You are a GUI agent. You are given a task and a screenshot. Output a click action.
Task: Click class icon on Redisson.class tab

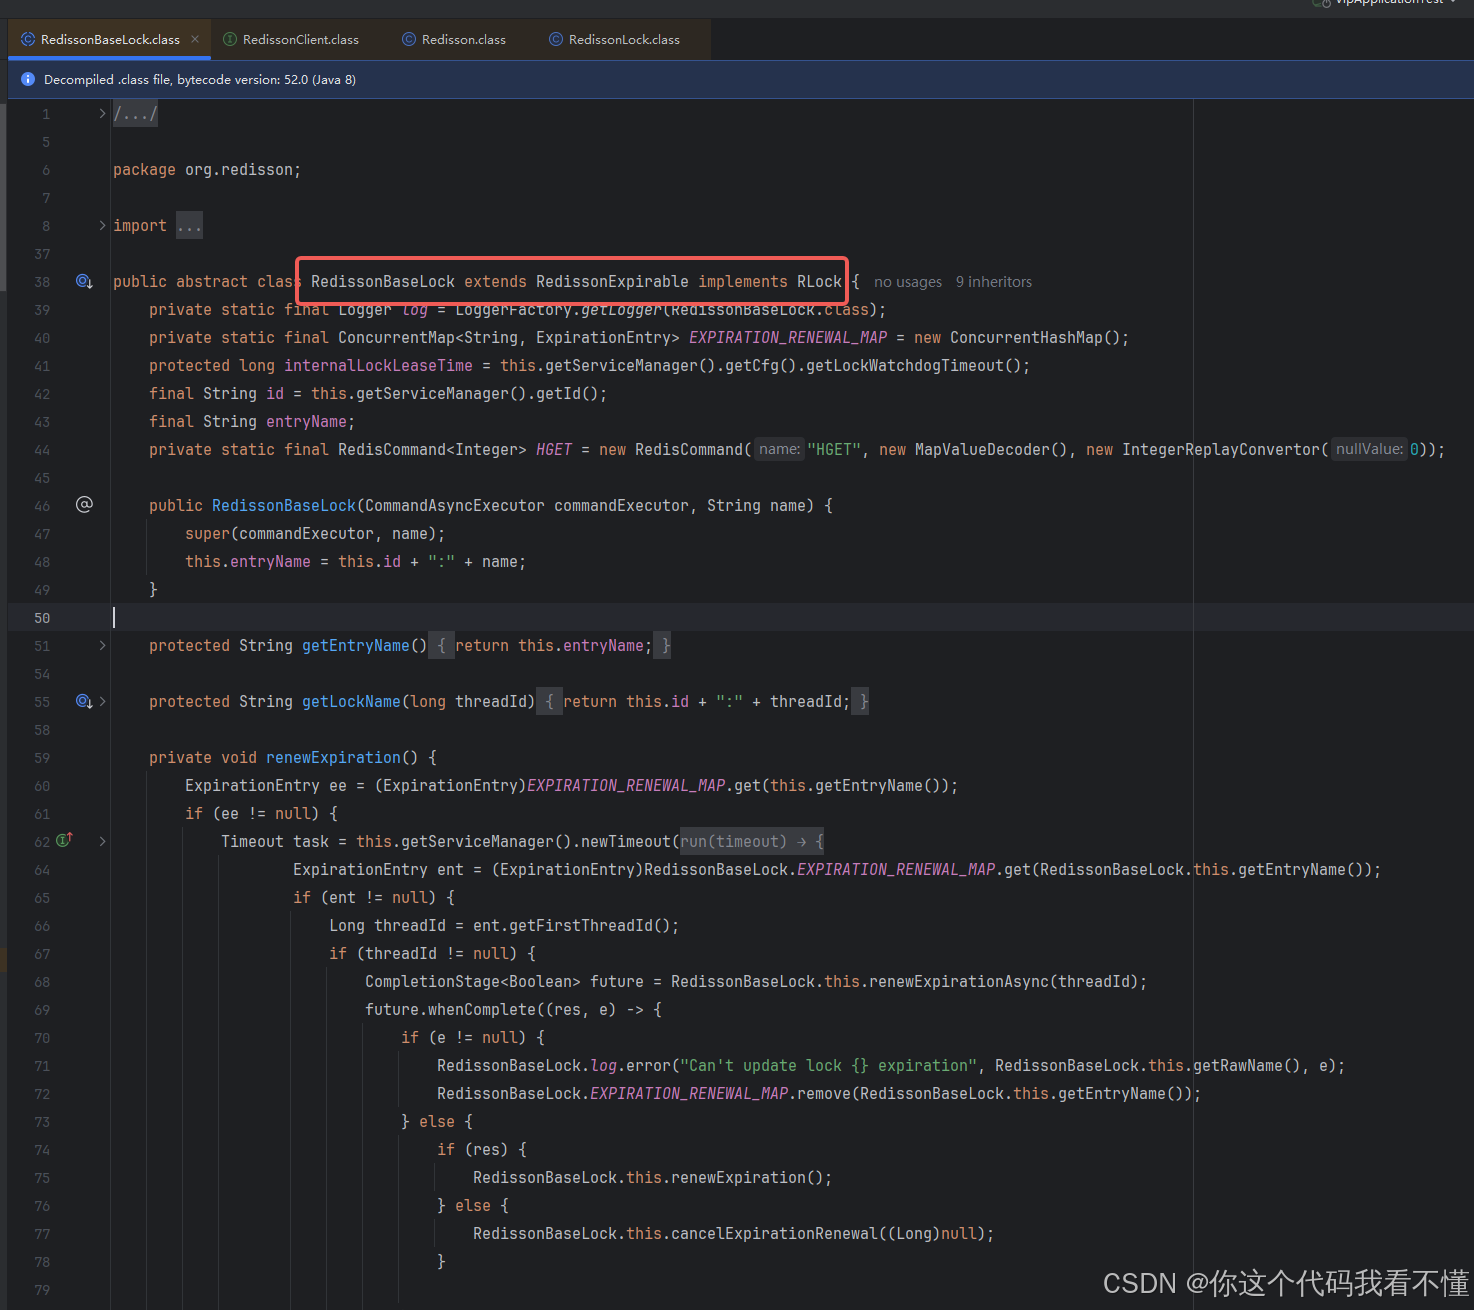tap(409, 40)
